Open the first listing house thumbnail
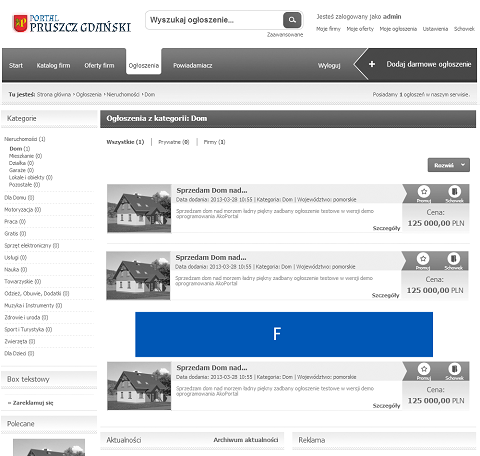 (139, 208)
